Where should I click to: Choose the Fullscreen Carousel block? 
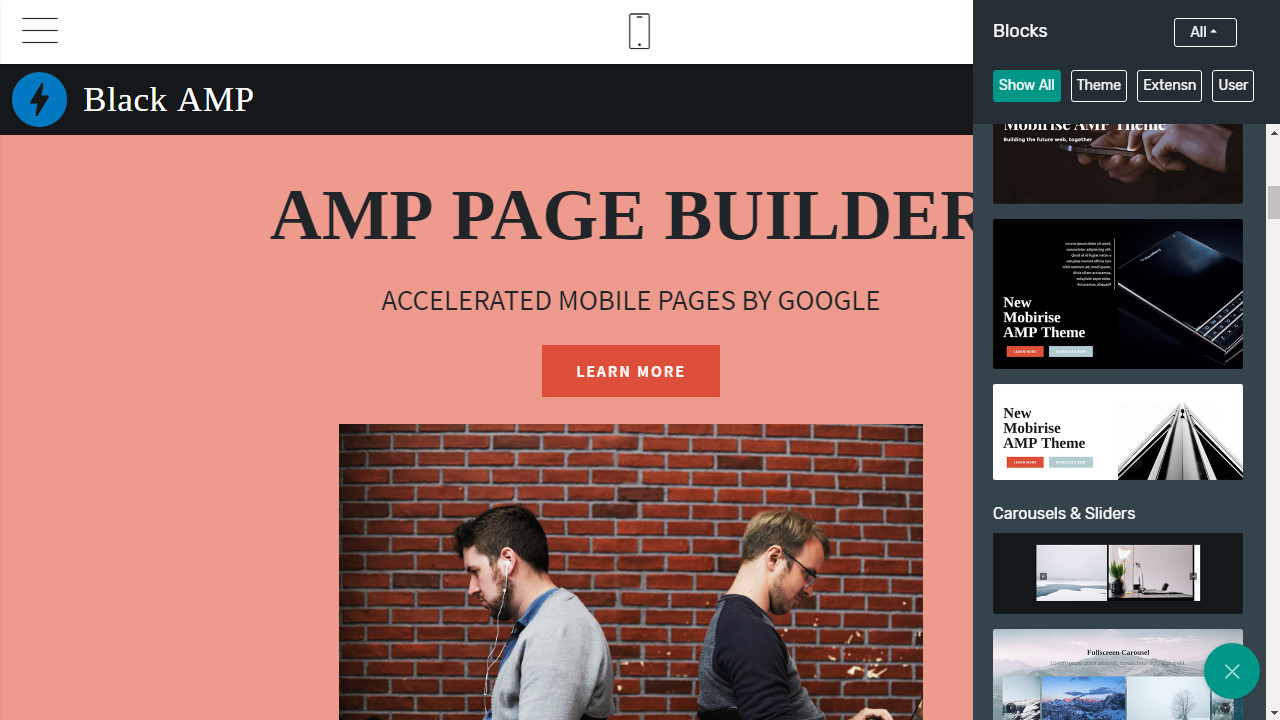tap(1118, 674)
